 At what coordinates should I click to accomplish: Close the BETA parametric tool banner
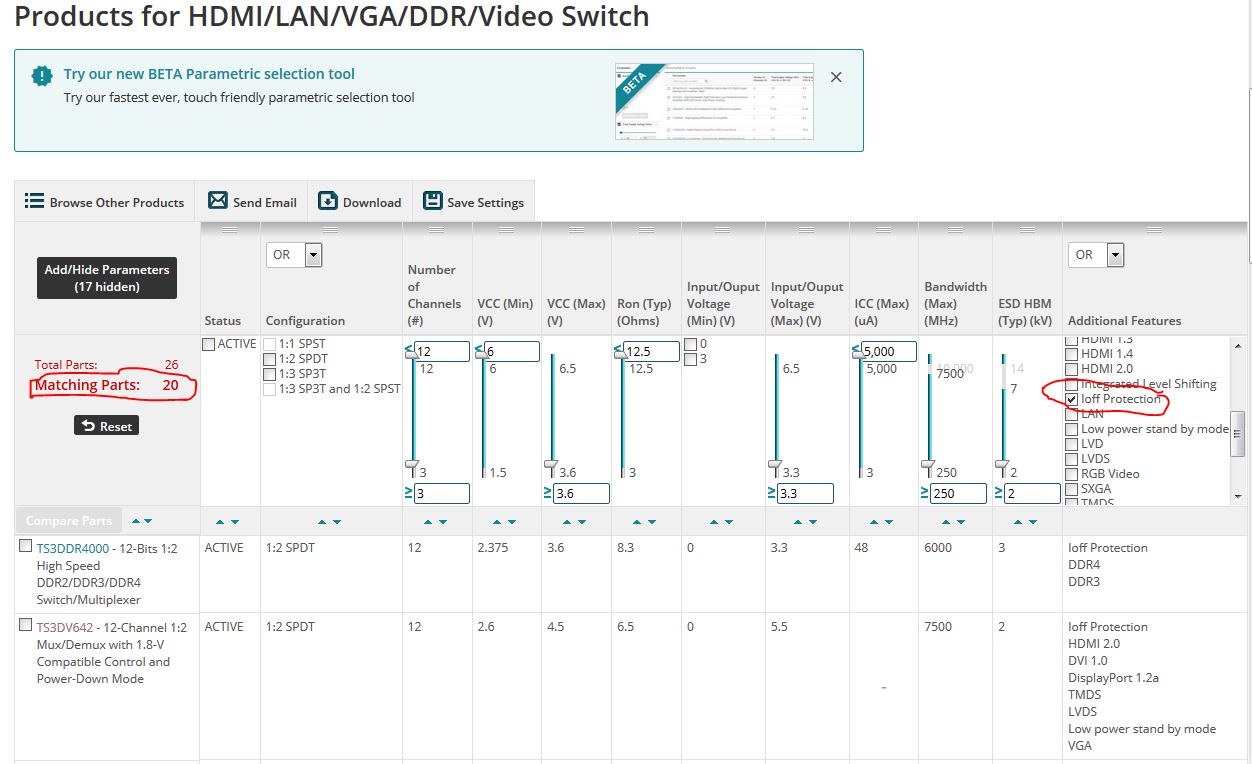tap(836, 77)
